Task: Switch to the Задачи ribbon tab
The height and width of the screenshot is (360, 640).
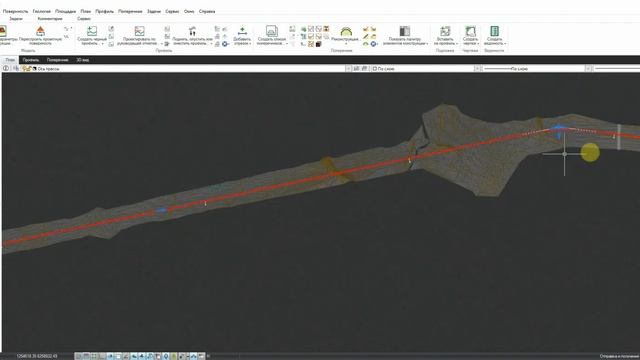Action: click(x=16, y=19)
